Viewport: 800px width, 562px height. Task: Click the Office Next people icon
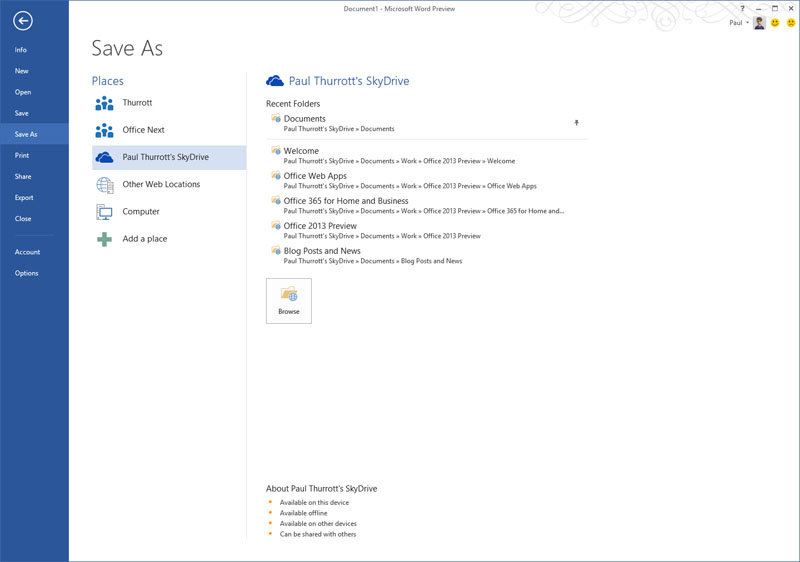click(105, 130)
